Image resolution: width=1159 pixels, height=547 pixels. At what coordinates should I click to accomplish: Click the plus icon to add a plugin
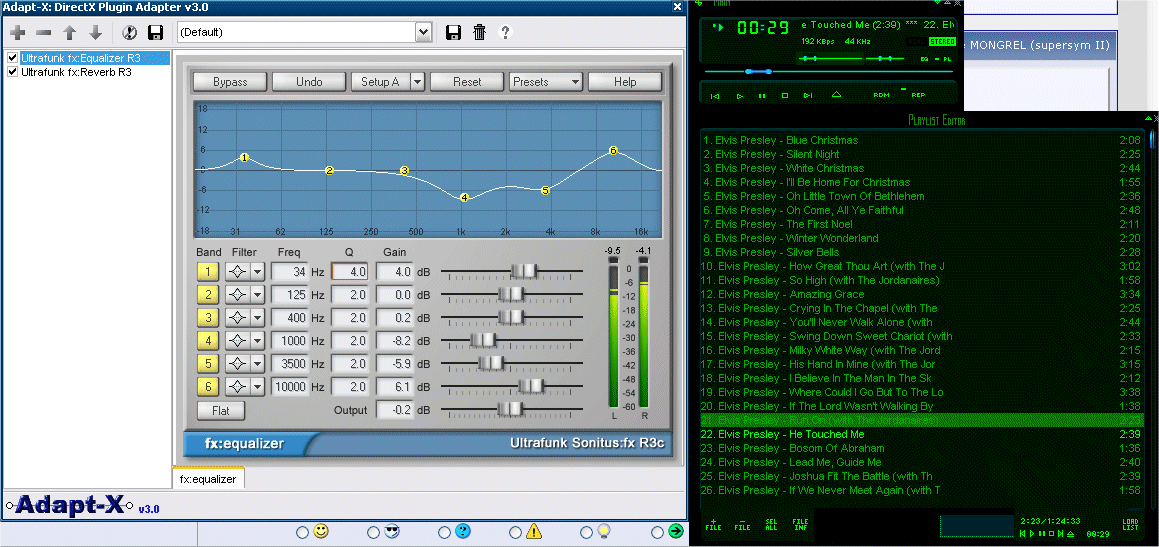coord(18,33)
